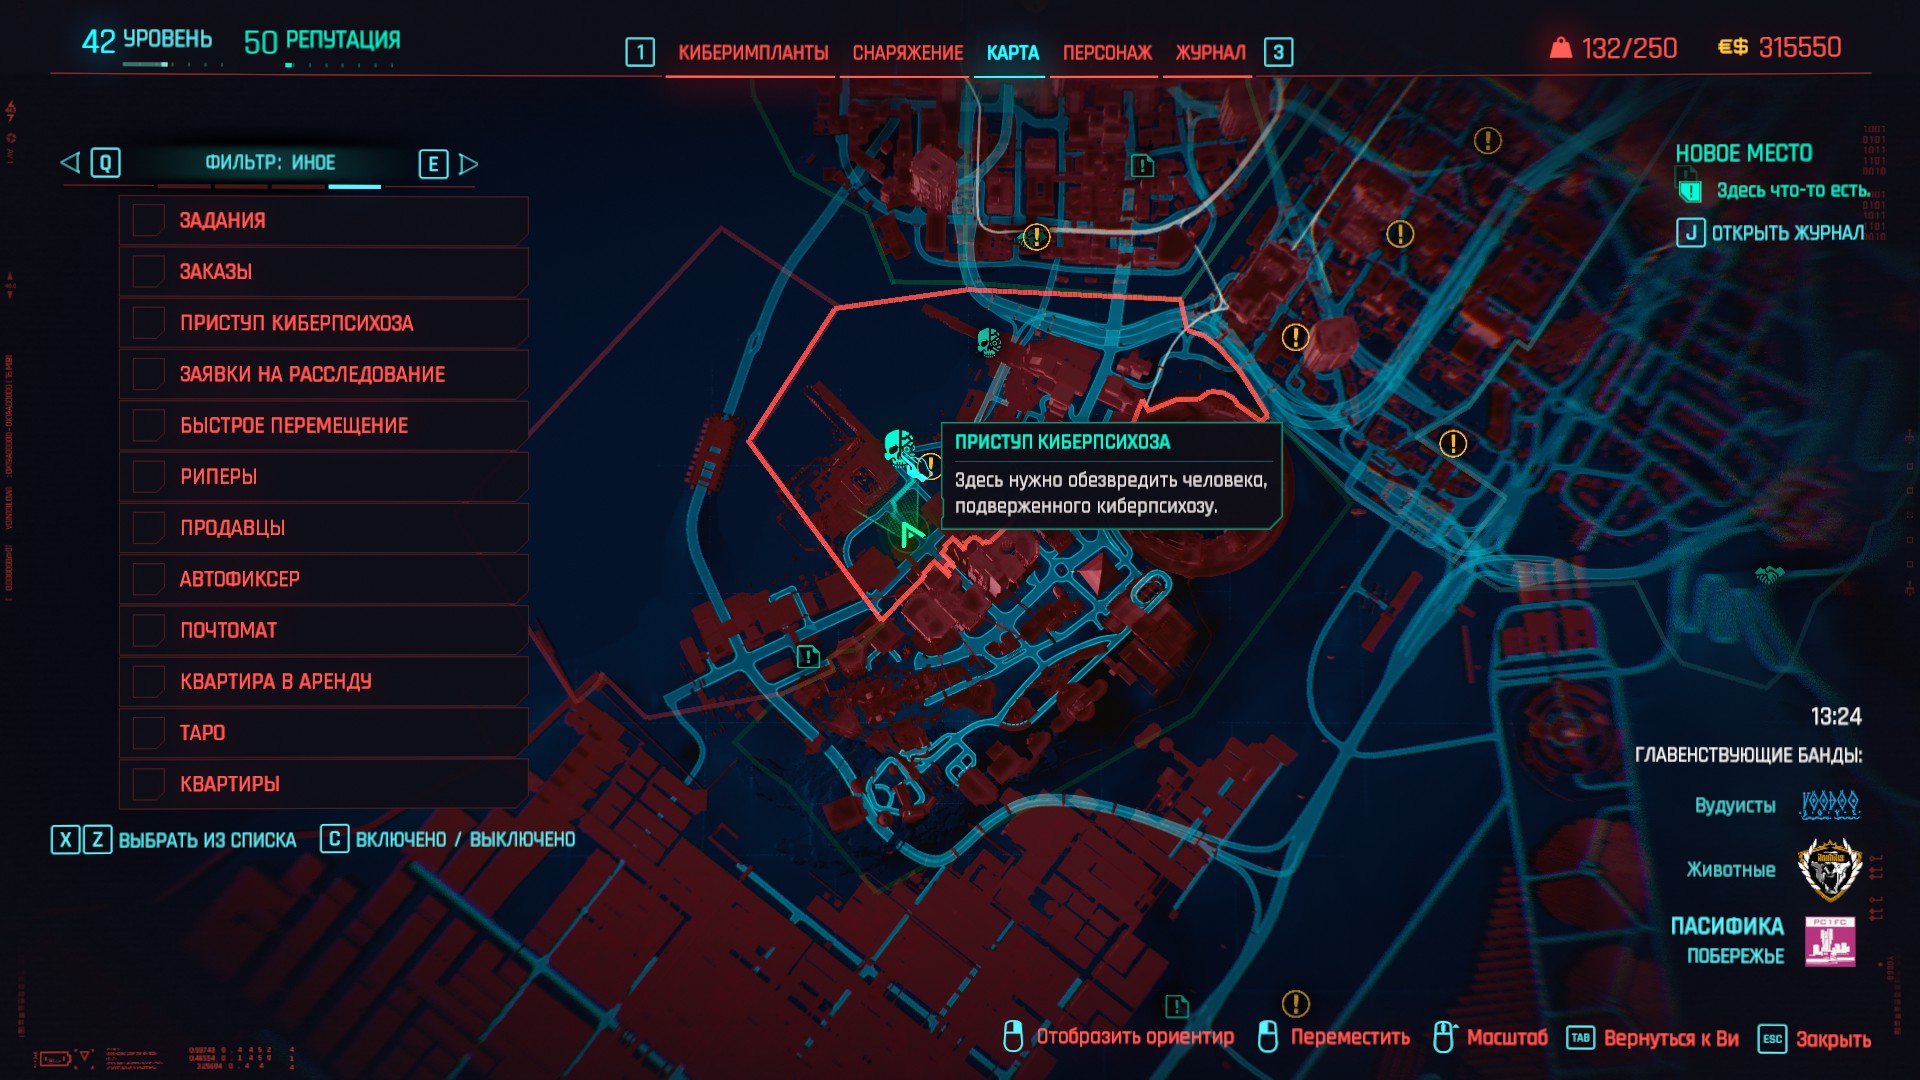This screenshot has height=1080, width=1920.
Task: Click the НОВОЕ МЕСТО notification icon
Action: [x=1689, y=189]
